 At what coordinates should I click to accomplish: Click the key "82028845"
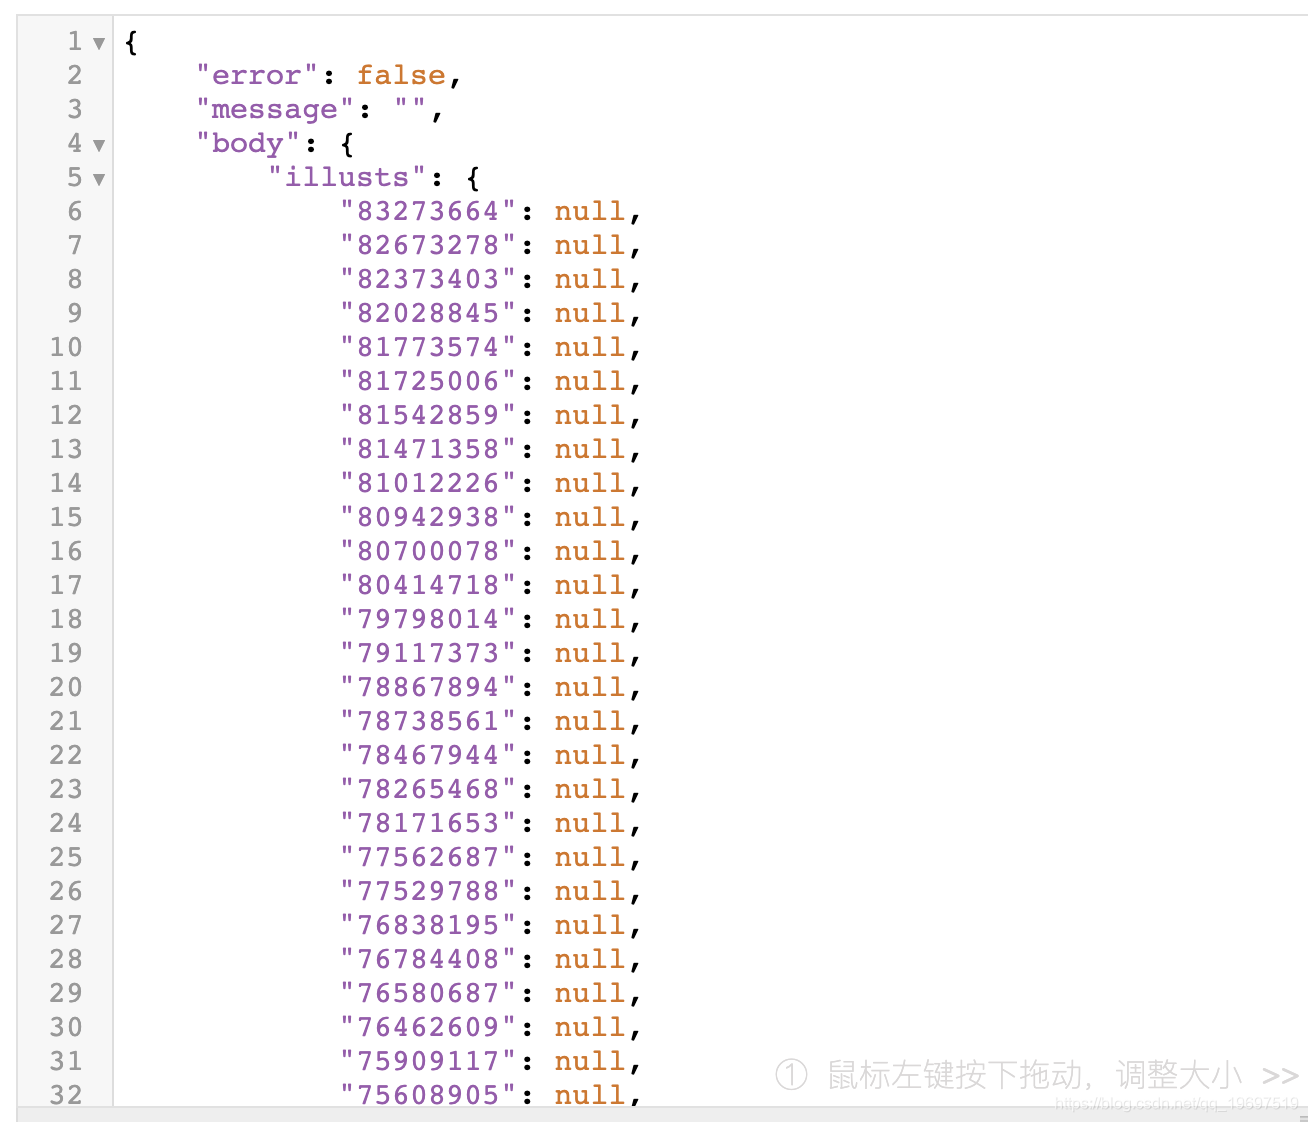coord(428,313)
